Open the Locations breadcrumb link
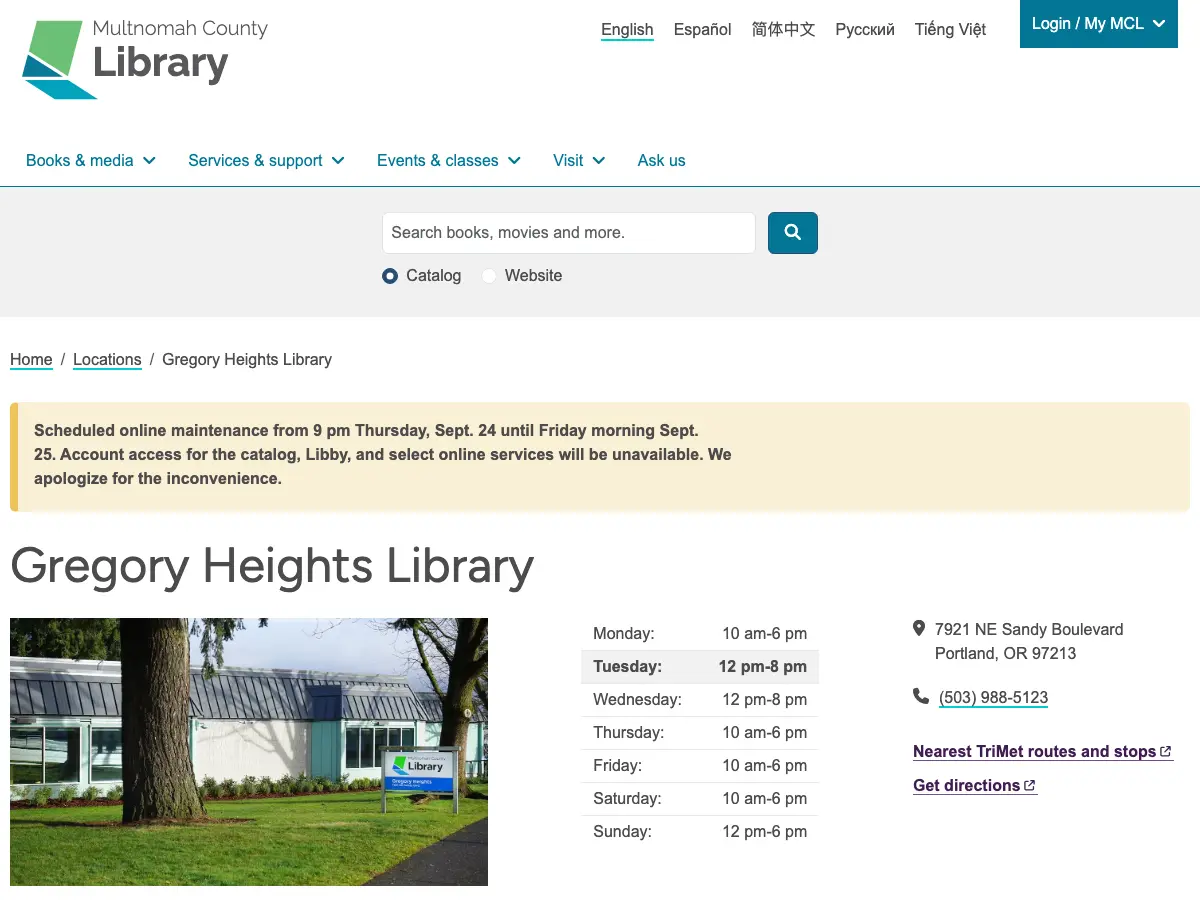 tap(107, 360)
